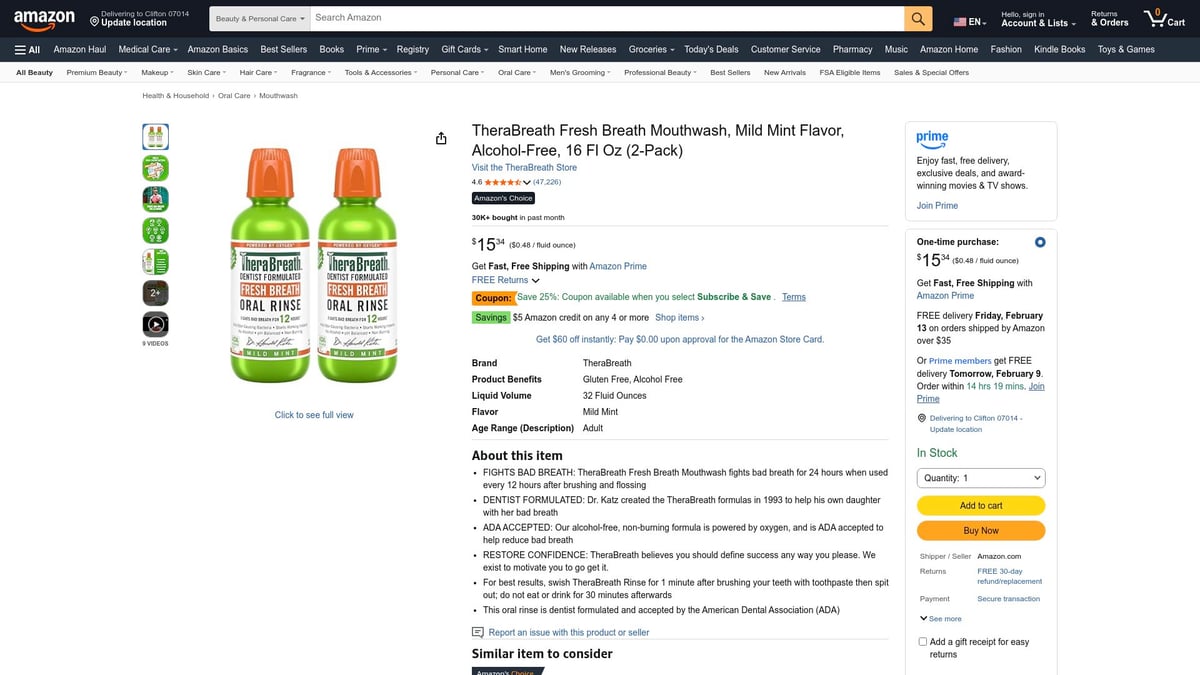Click the search magnifier icon
Viewport: 1200px width, 675px height.
click(x=917, y=18)
